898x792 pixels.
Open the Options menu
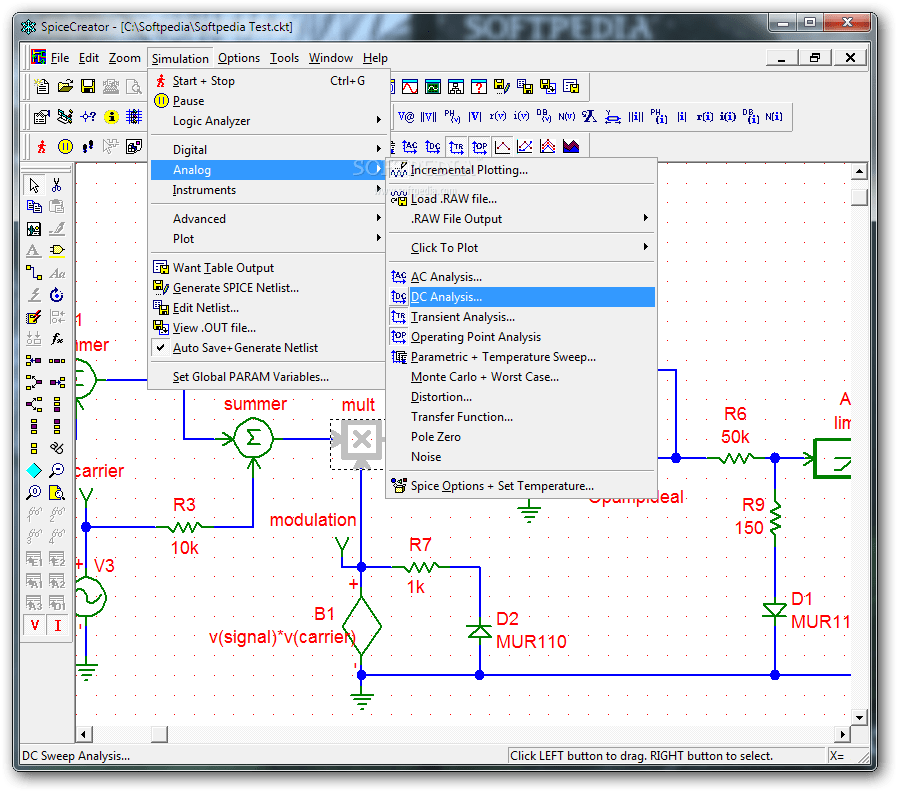pyautogui.click(x=239, y=57)
